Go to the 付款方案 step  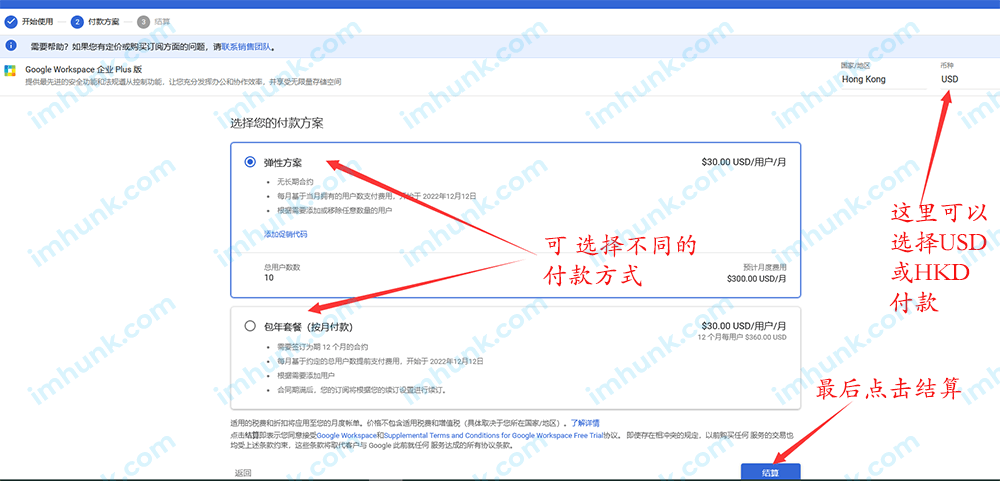(103, 22)
